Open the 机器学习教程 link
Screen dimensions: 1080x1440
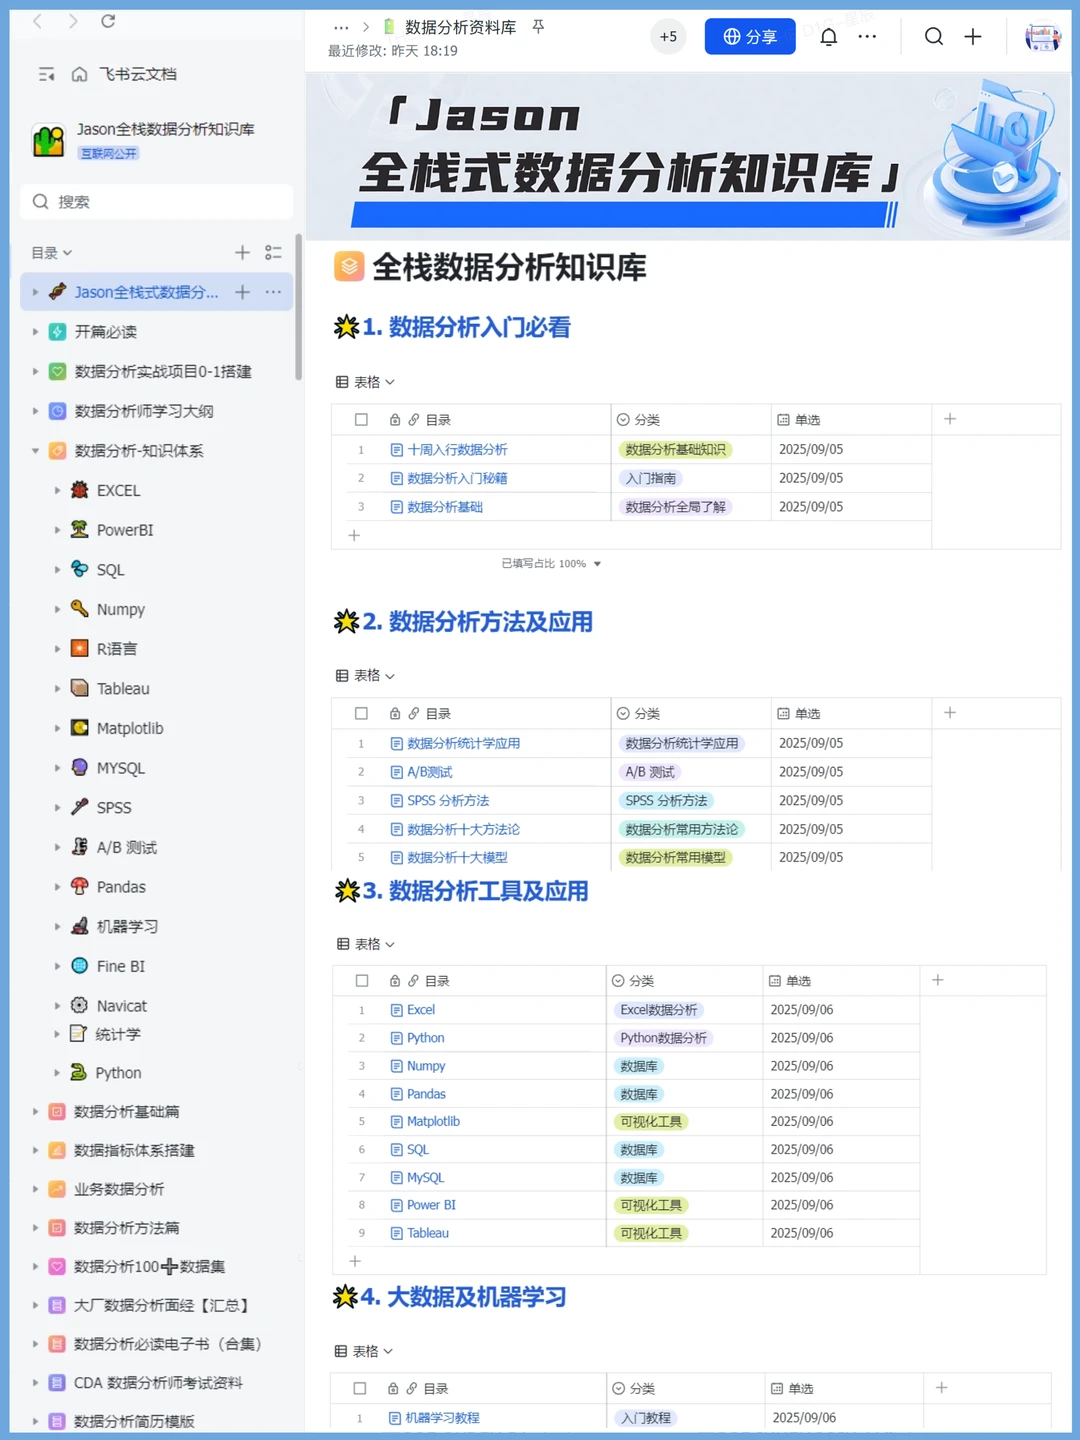[442, 1418]
